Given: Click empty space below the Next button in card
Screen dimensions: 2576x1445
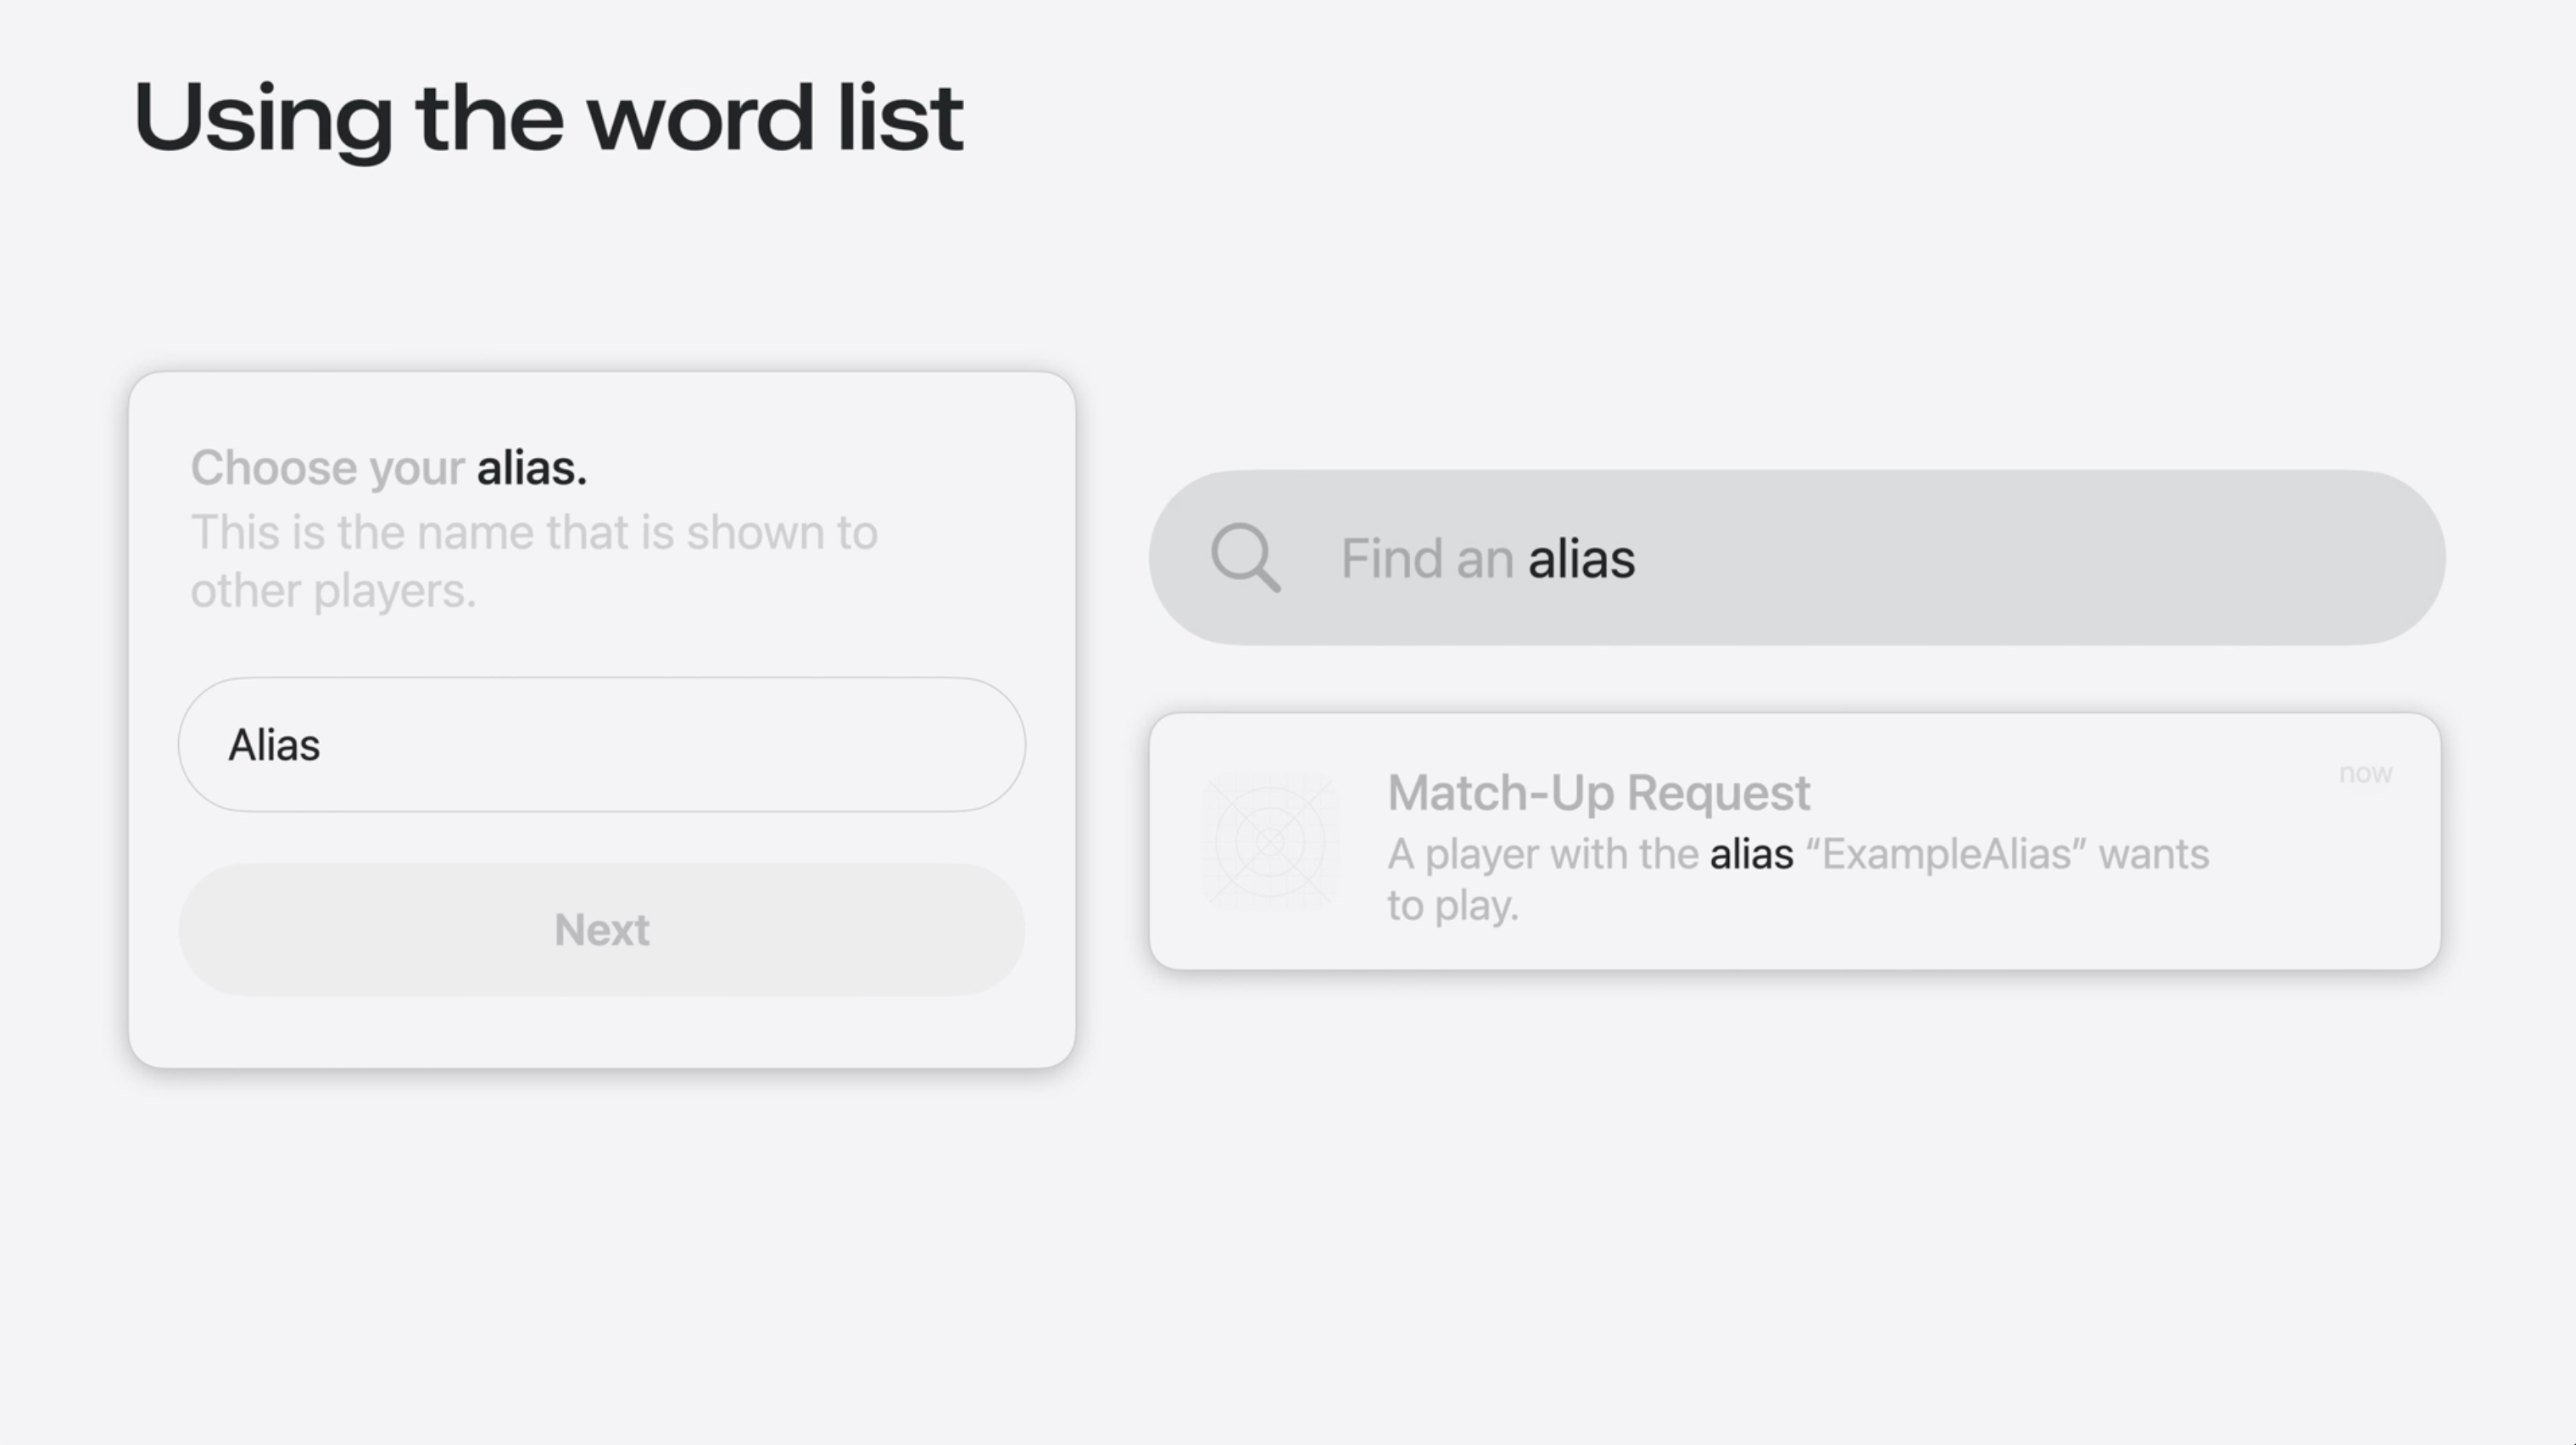Looking at the screenshot, I should tap(601, 1032).
